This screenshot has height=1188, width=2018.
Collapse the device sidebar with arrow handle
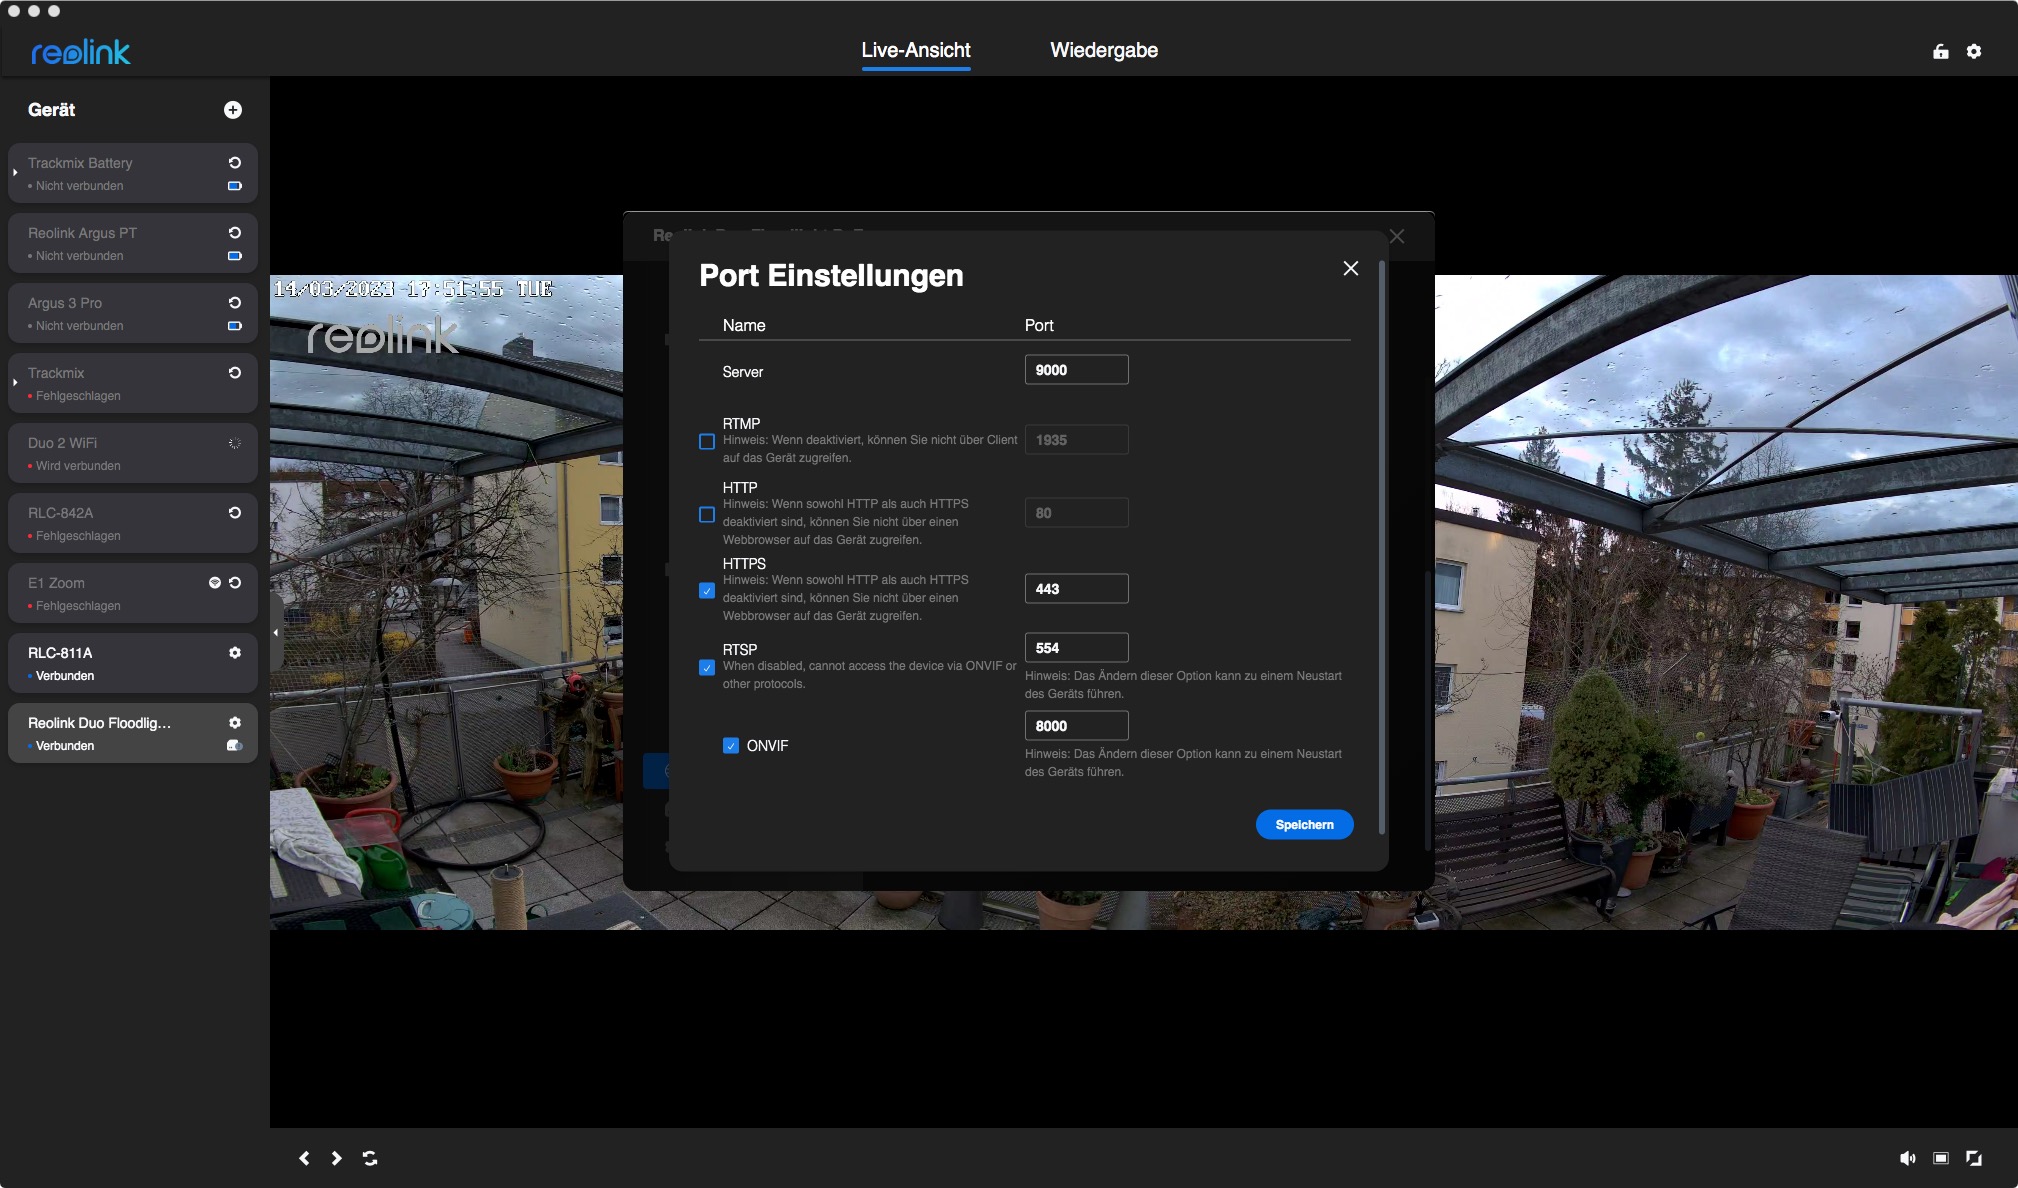point(276,633)
